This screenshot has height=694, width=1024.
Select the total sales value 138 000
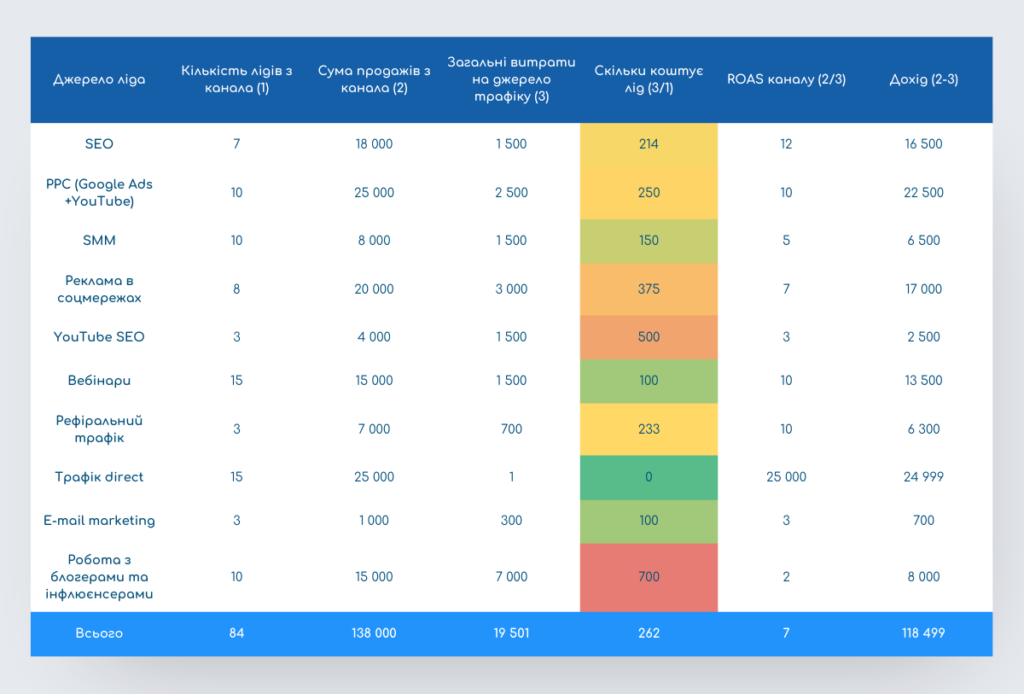[x=374, y=633]
